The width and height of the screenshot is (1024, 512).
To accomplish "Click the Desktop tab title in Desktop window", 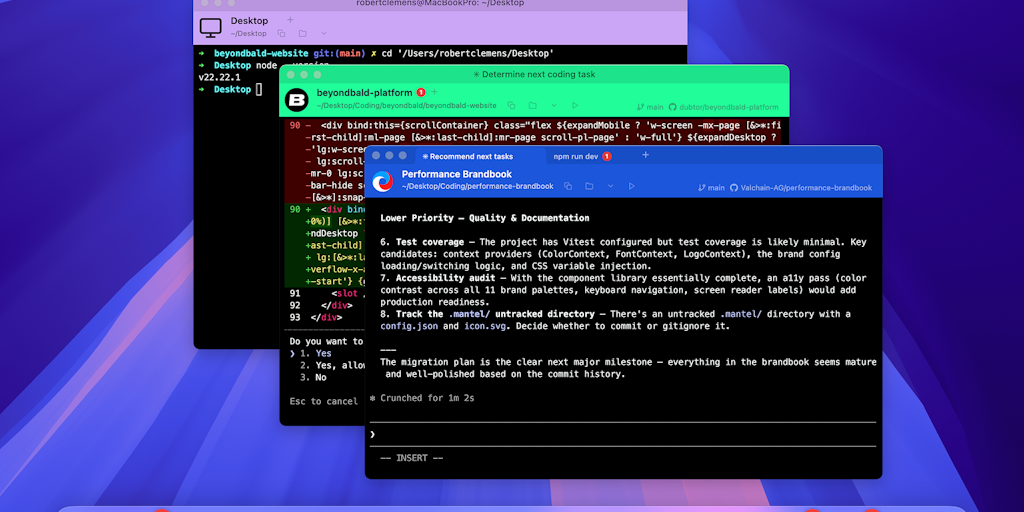I will (x=249, y=21).
